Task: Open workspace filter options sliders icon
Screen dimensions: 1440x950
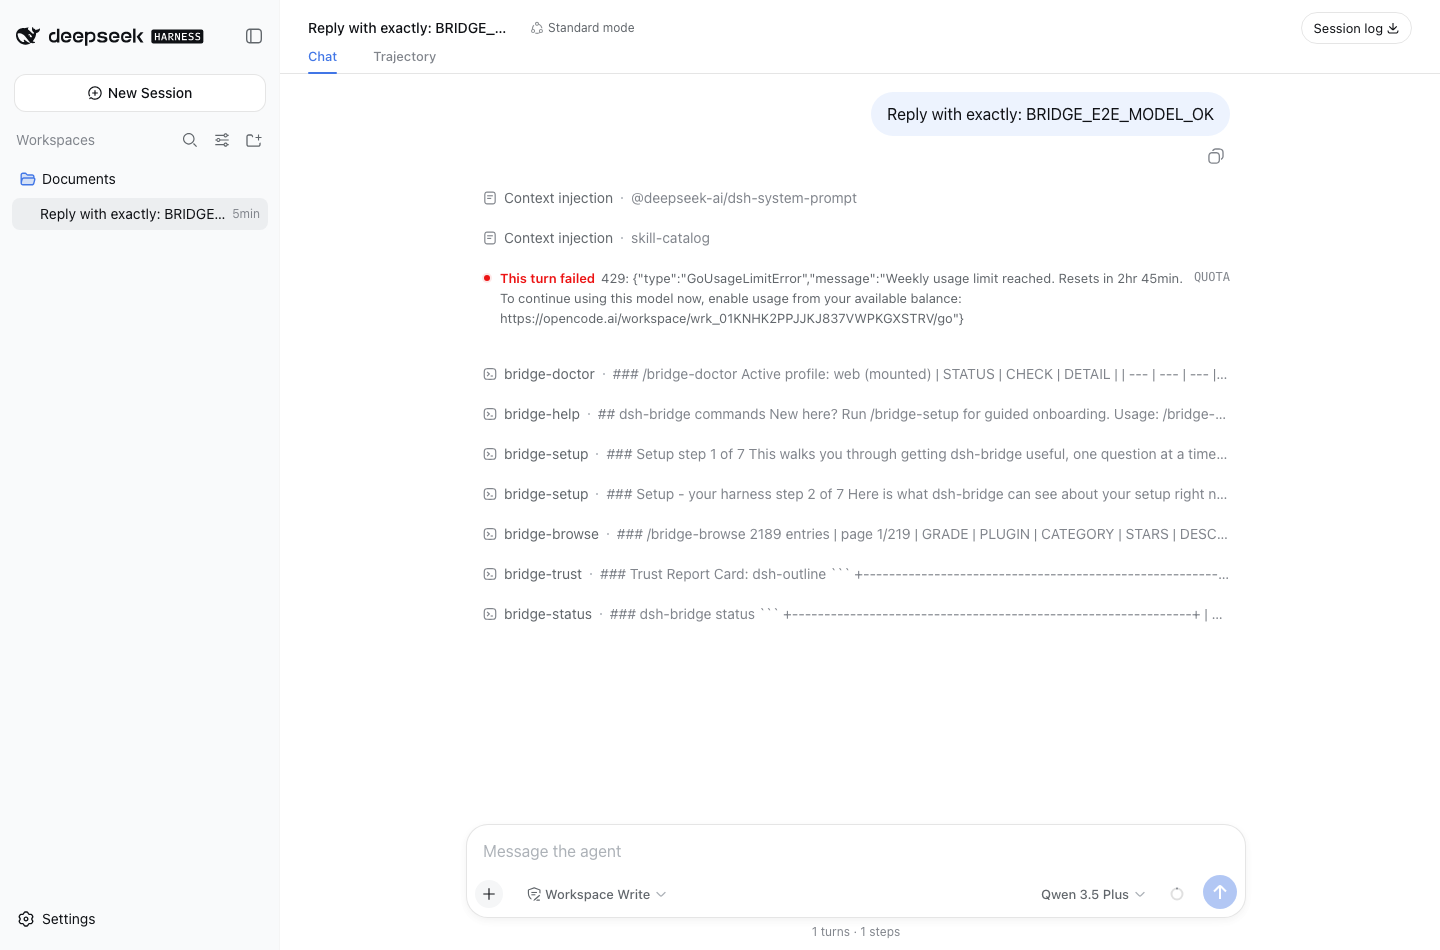Action: (222, 140)
